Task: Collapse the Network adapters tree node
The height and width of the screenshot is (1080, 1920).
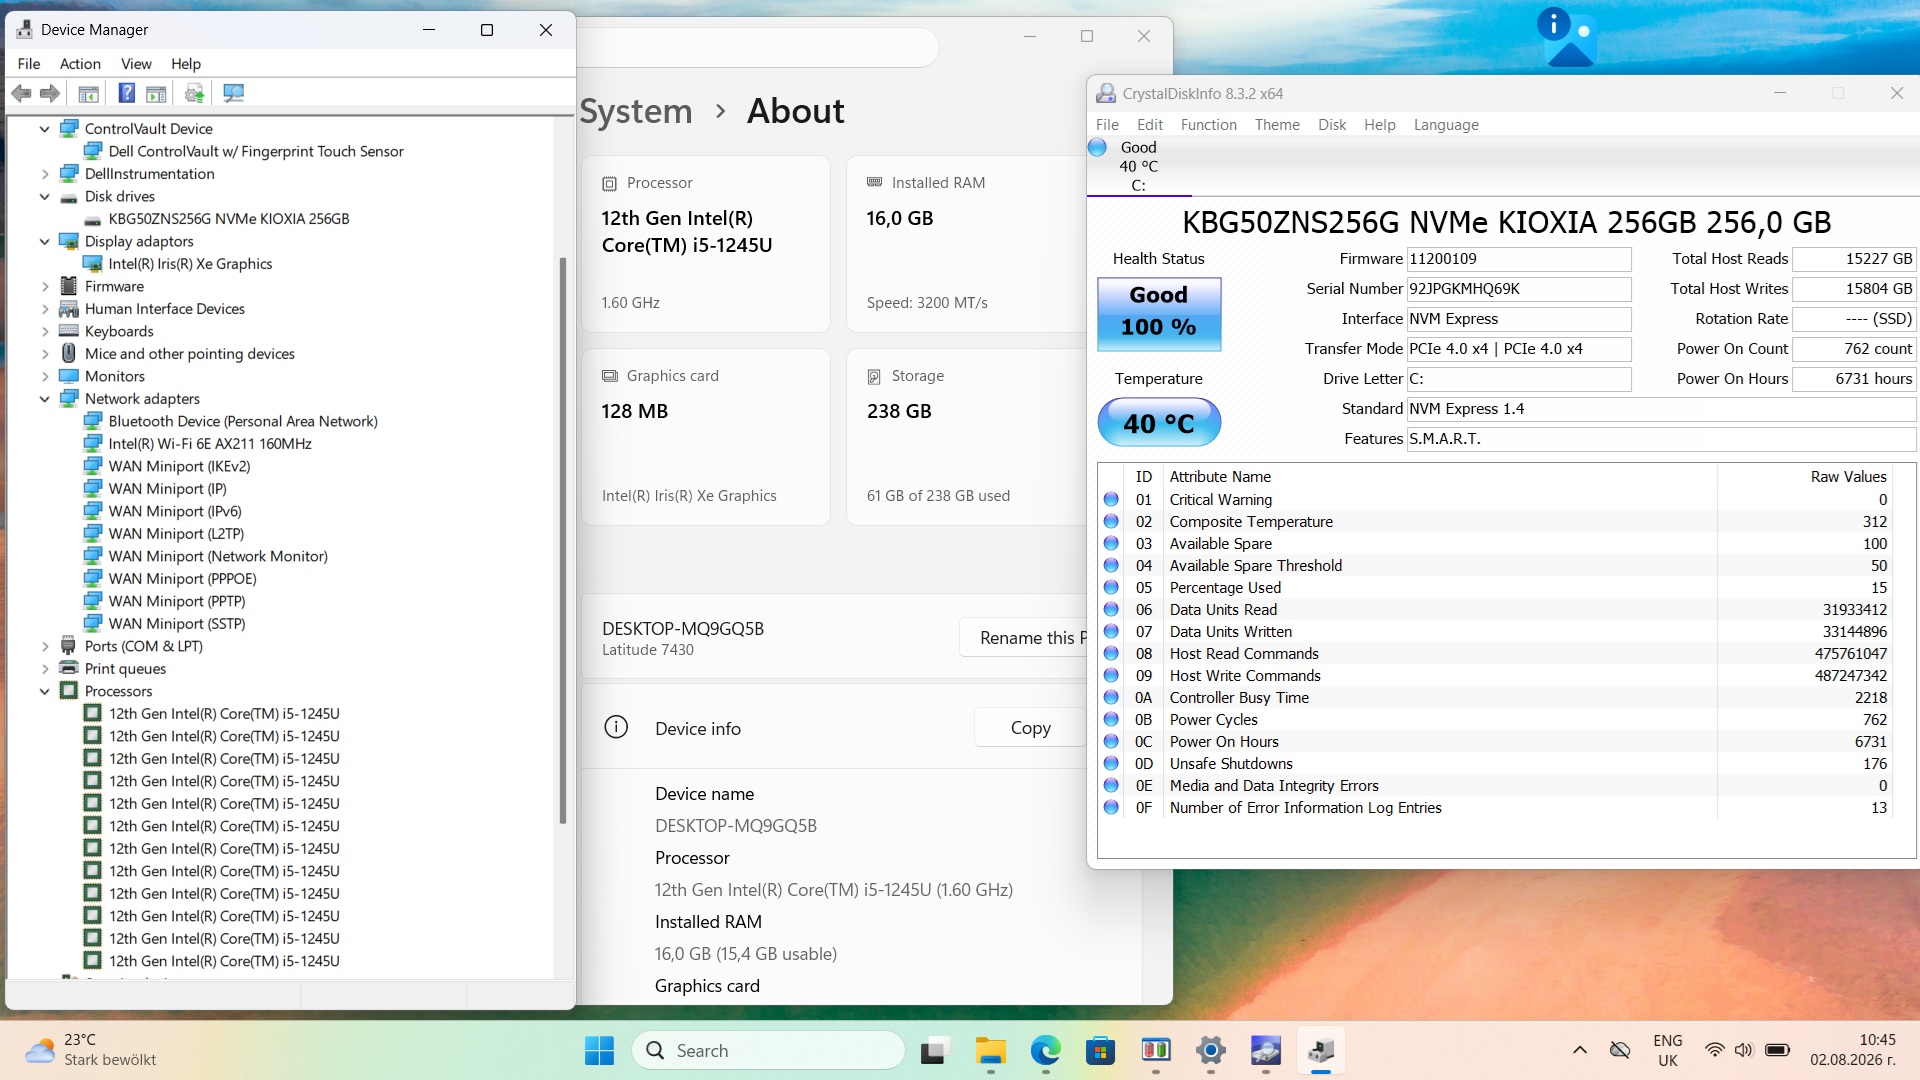Action: click(44, 399)
